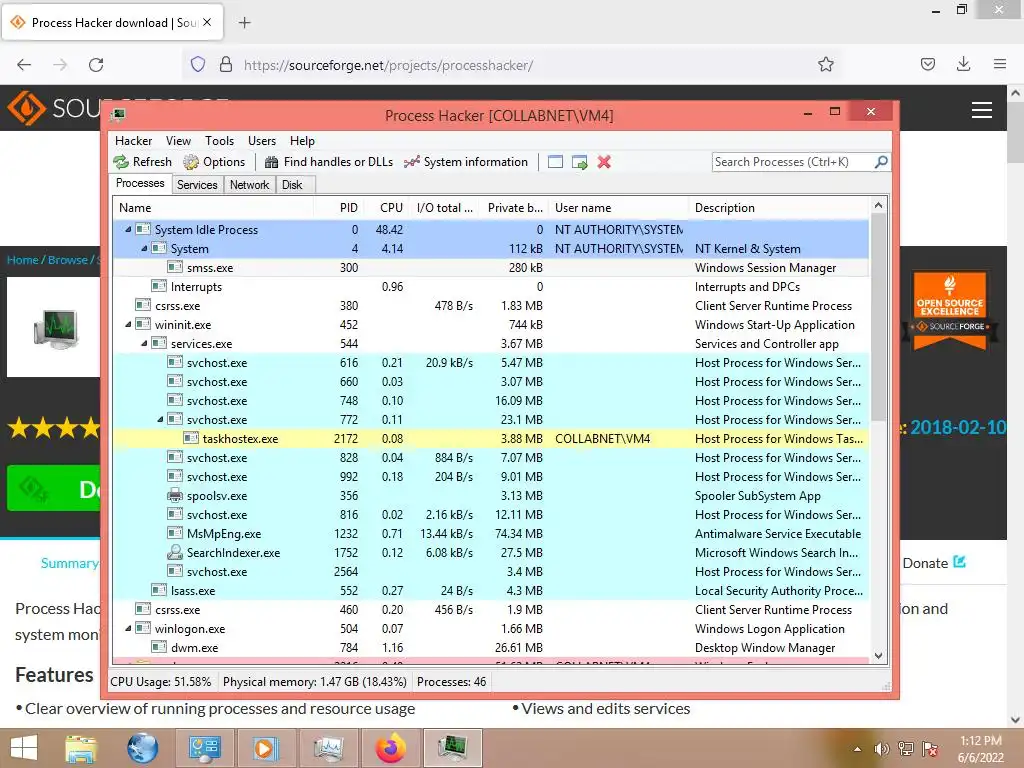Viewport: 1024px width, 768px height.
Task: Click the process list scroll-down arrow
Action: (x=878, y=656)
